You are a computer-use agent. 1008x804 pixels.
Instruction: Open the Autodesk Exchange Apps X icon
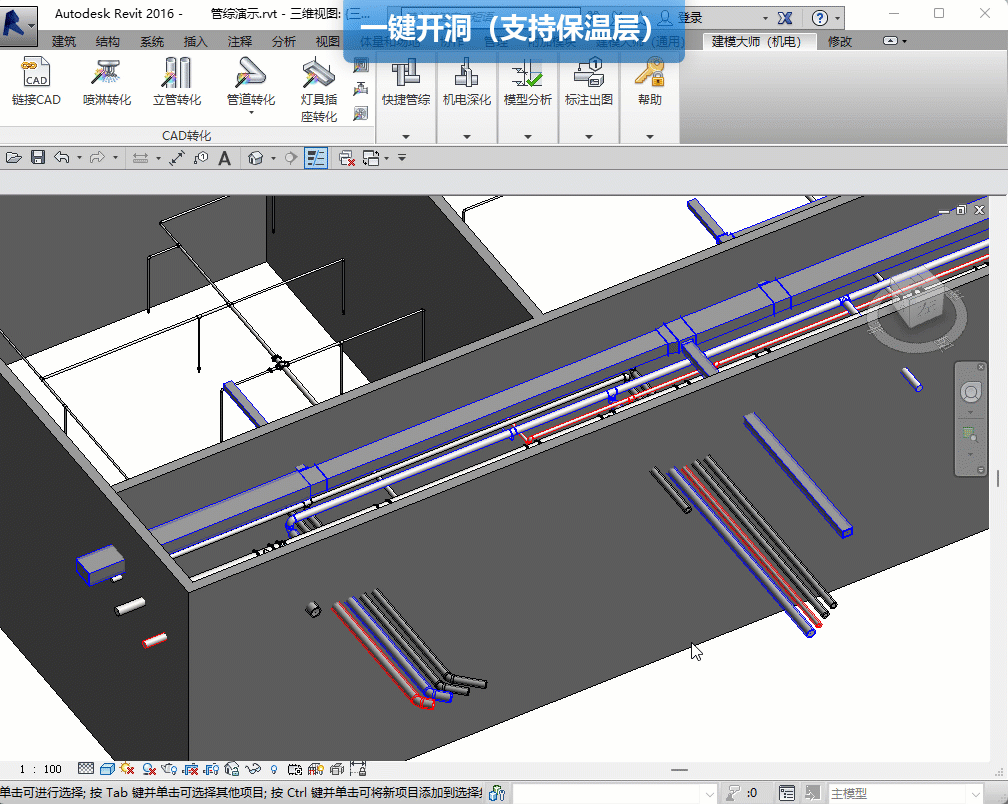(785, 18)
